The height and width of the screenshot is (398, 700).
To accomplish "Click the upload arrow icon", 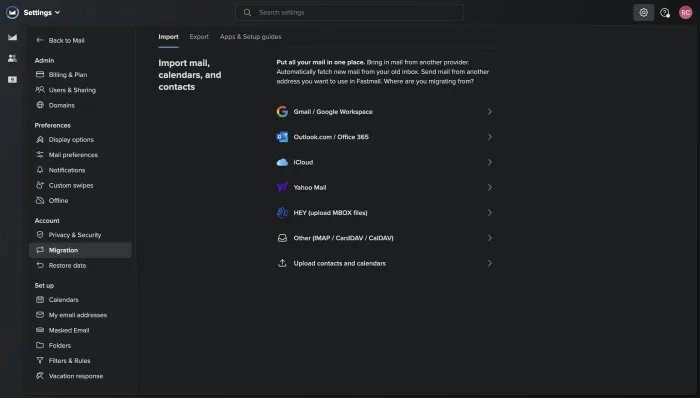I will 282,263.
